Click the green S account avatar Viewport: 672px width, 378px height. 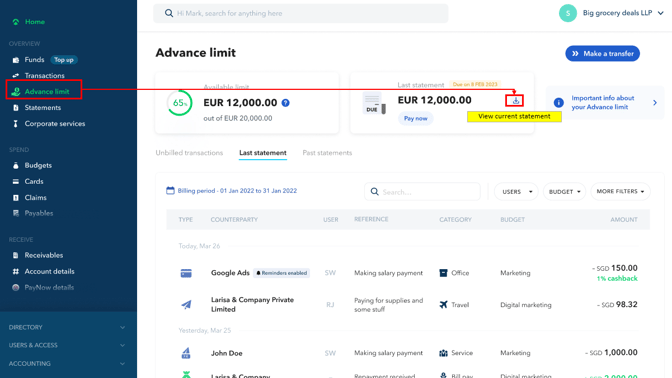click(x=567, y=13)
